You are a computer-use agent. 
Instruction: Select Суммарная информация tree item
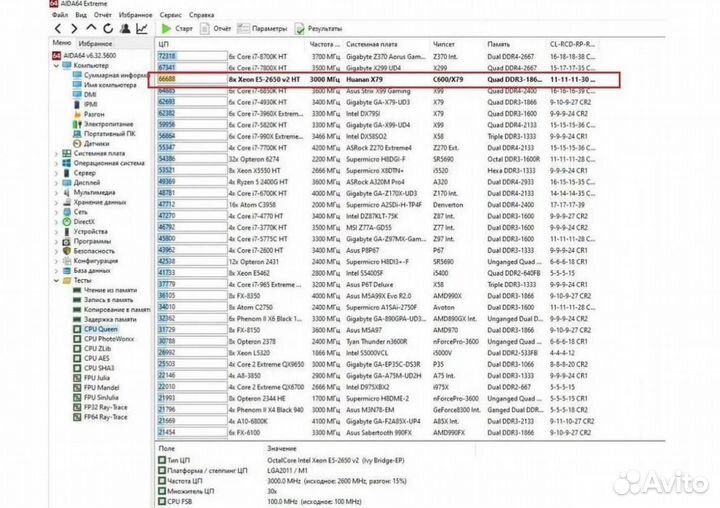(x=110, y=75)
